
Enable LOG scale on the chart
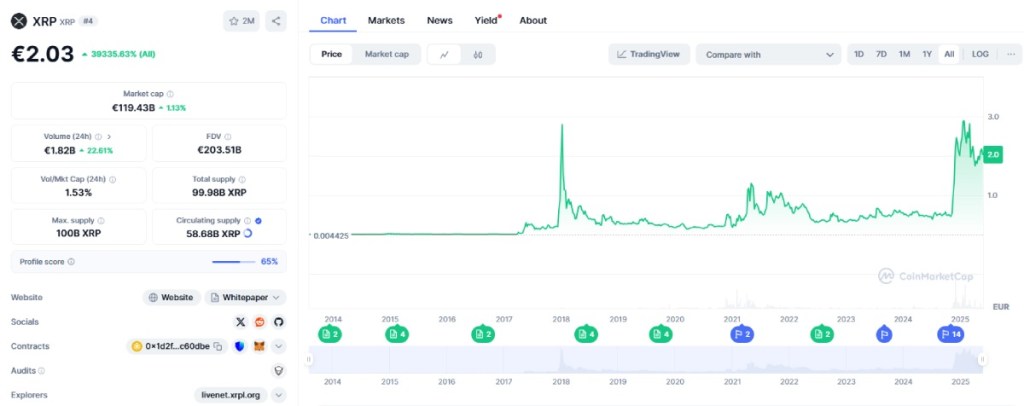coord(980,54)
